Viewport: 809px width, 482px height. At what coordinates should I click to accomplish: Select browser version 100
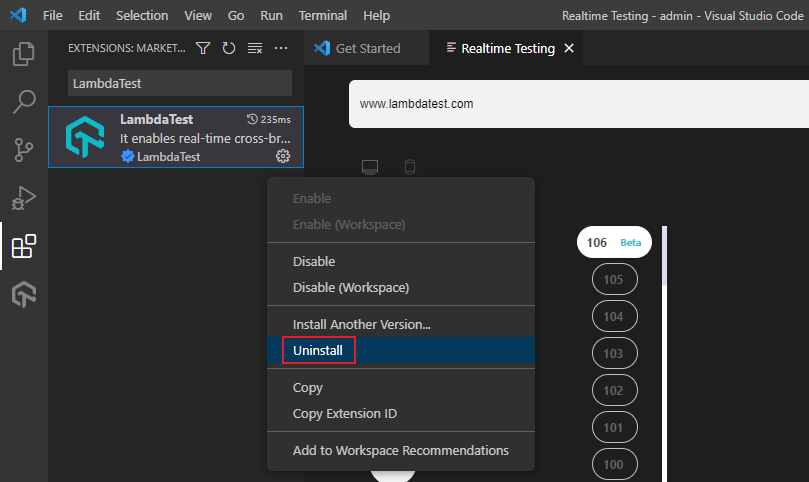[x=614, y=464]
